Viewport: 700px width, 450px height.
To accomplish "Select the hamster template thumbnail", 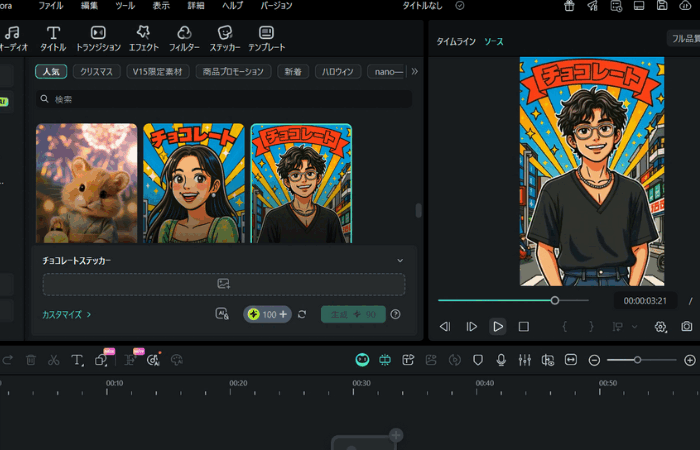I will [x=87, y=183].
